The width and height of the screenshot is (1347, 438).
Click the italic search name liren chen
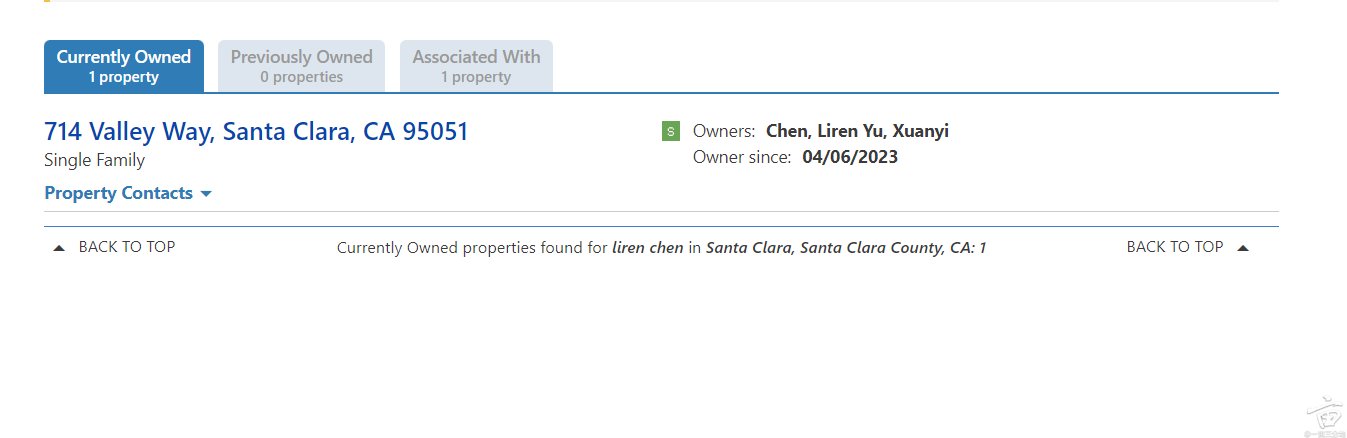pos(648,248)
